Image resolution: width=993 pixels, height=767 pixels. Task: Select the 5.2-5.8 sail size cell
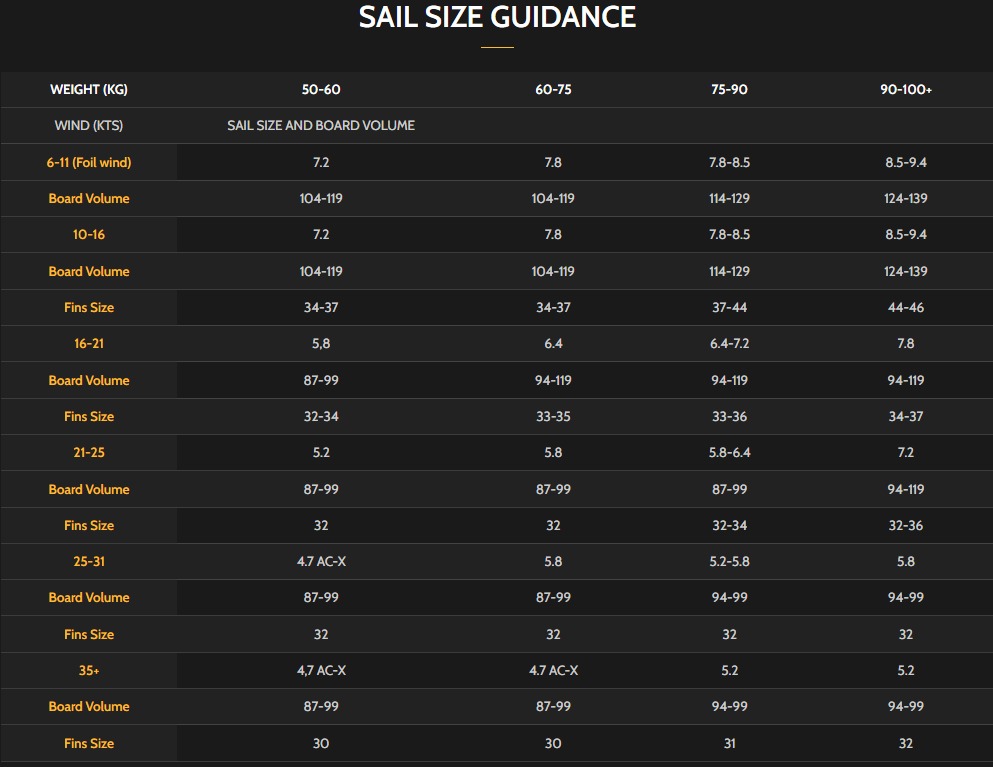tap(729, 562)
